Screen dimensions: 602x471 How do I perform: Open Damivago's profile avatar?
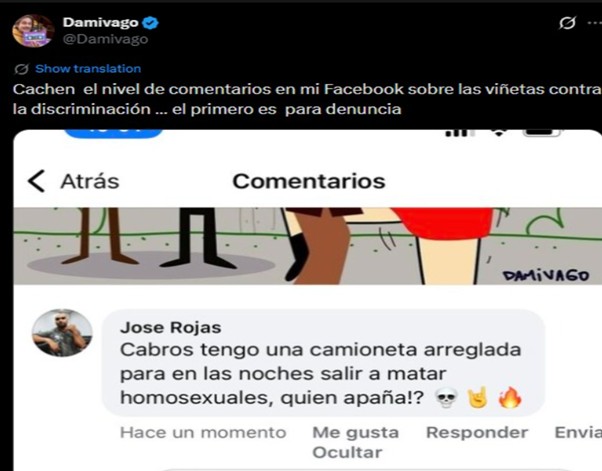pos(33,31)
